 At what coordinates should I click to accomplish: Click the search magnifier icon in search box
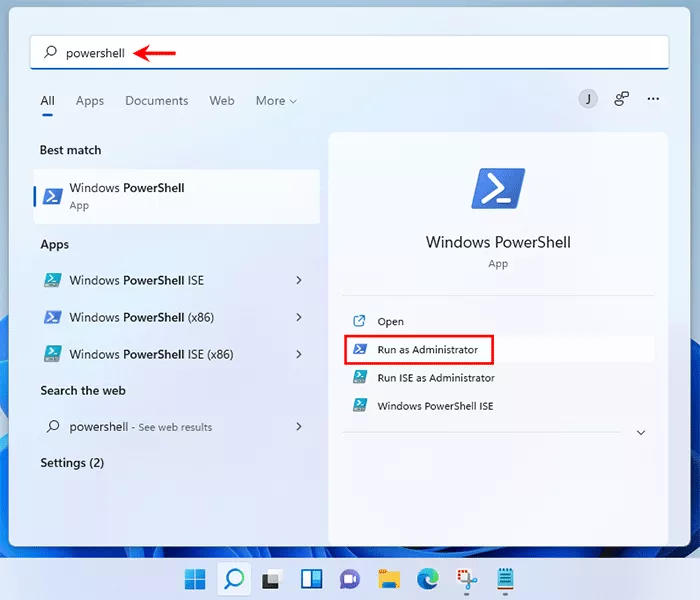tap(50, 52)
